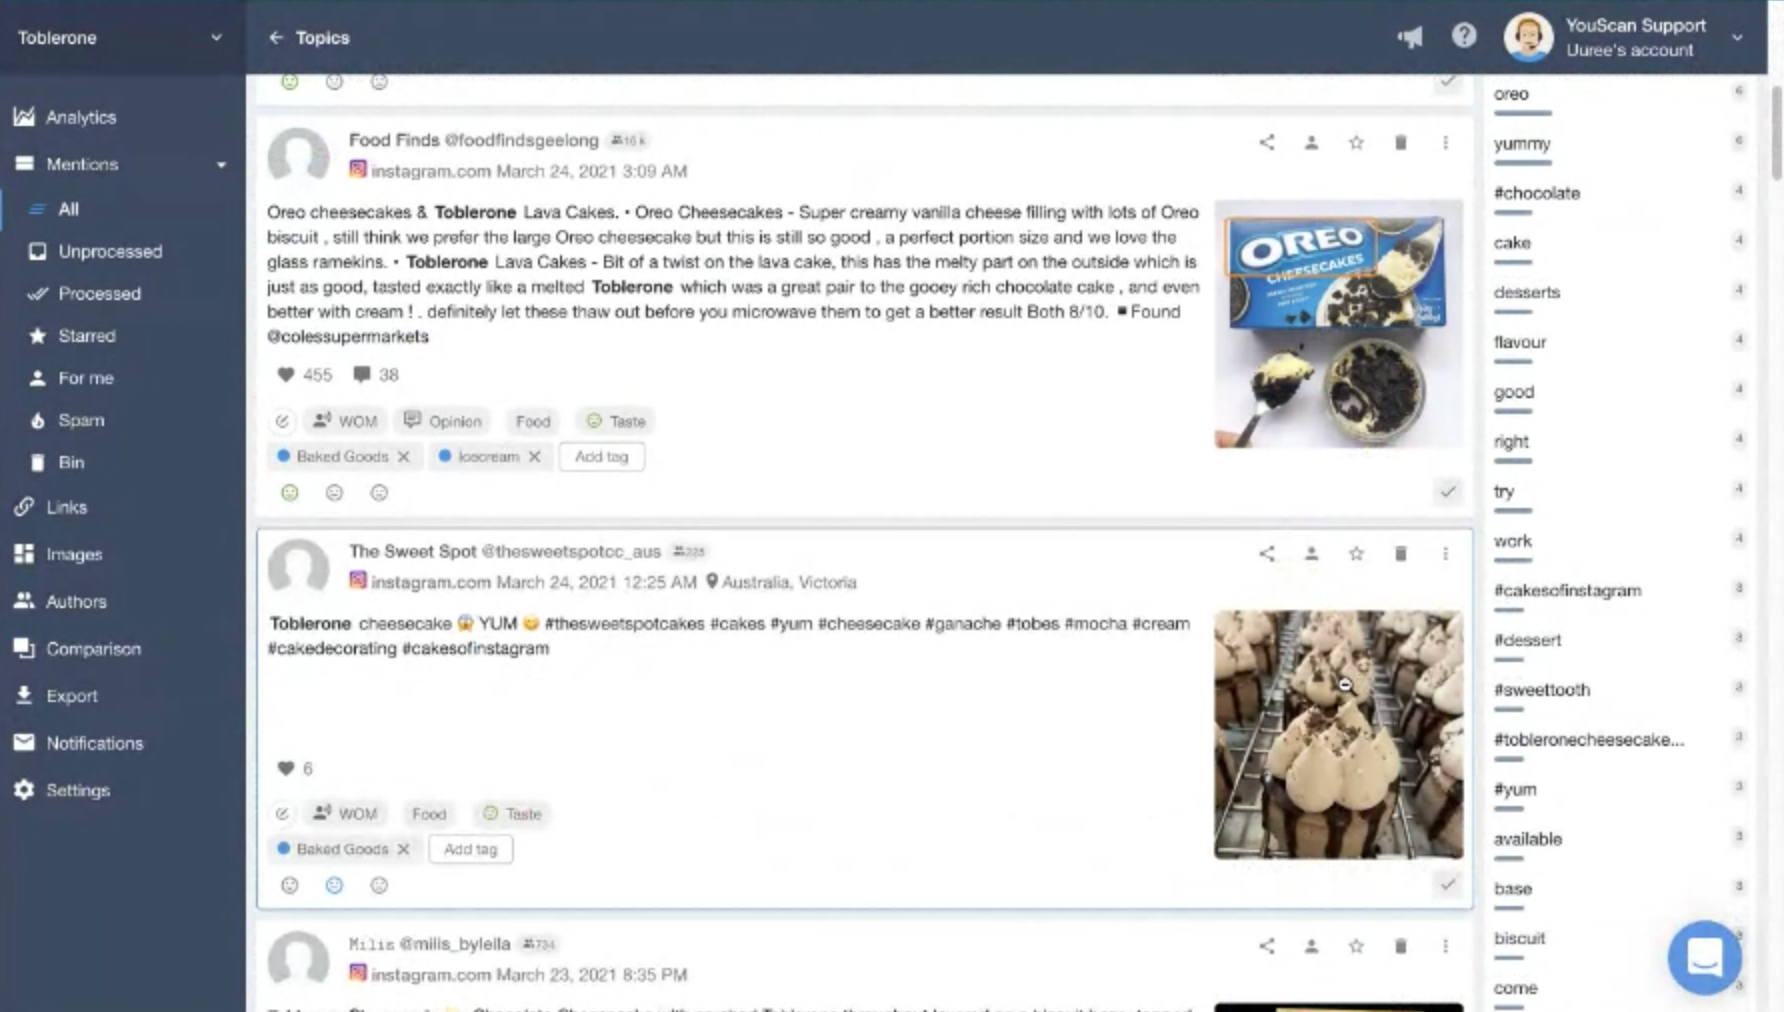1784x1012 pixels.
Task: Mark Food Finds post as processed
Action: (1447, 491)
